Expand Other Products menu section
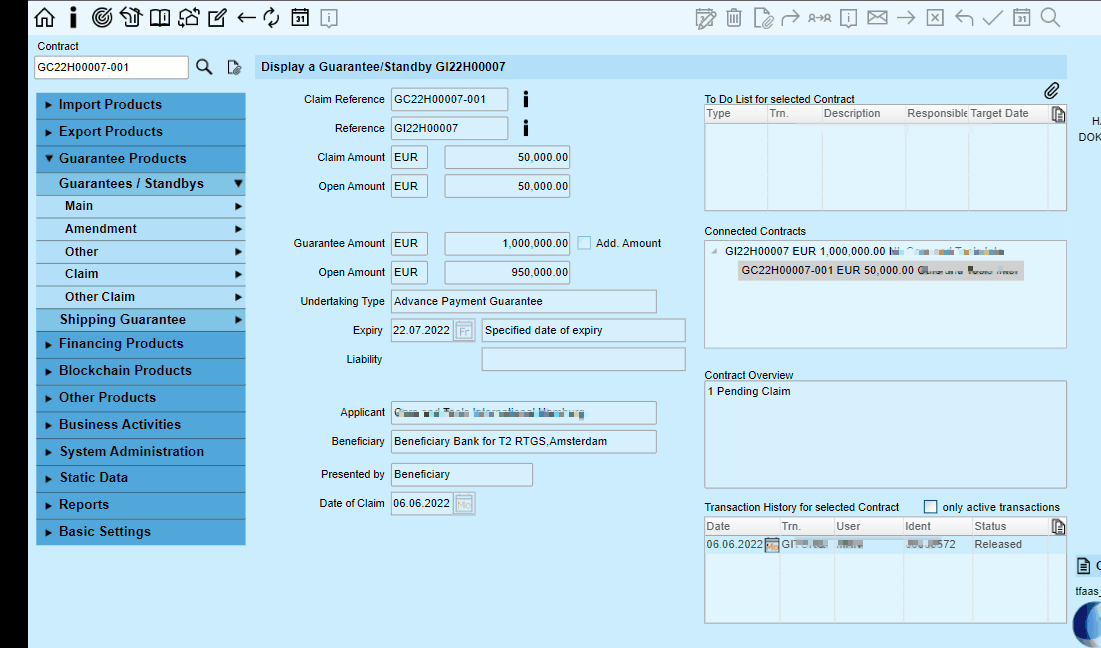This screenshot has height=648, width=1101. click(x=140, y=398)
